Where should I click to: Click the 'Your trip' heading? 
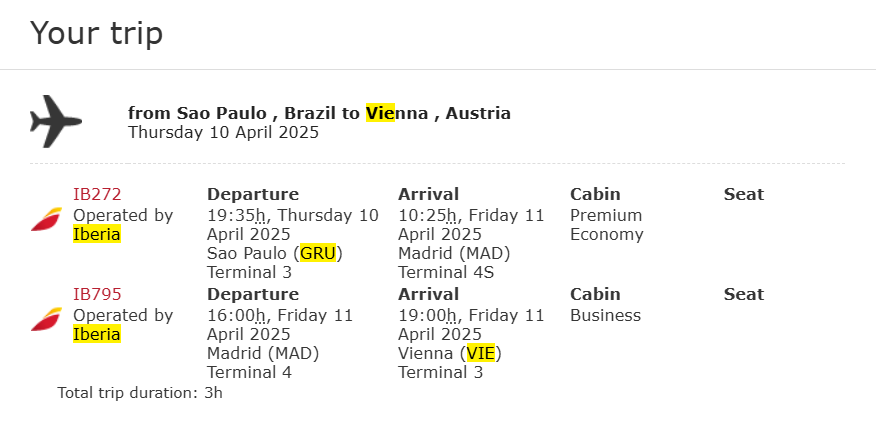[x=96, y=34]
